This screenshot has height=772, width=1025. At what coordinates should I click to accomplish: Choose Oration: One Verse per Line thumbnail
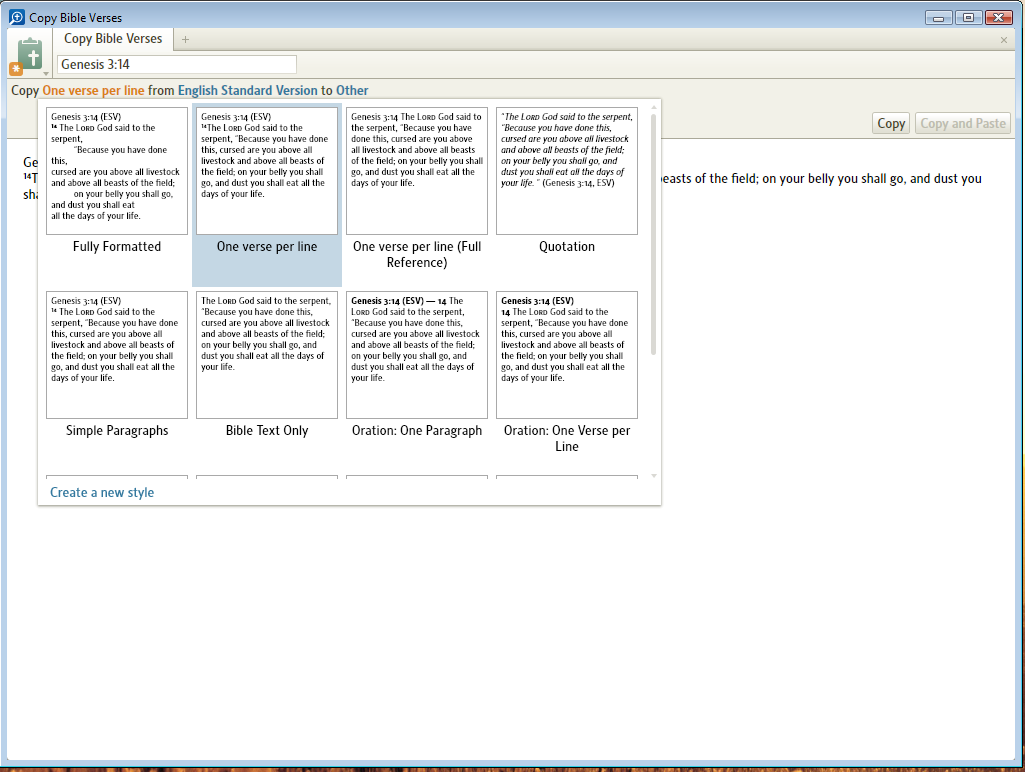tap(567, 355)
